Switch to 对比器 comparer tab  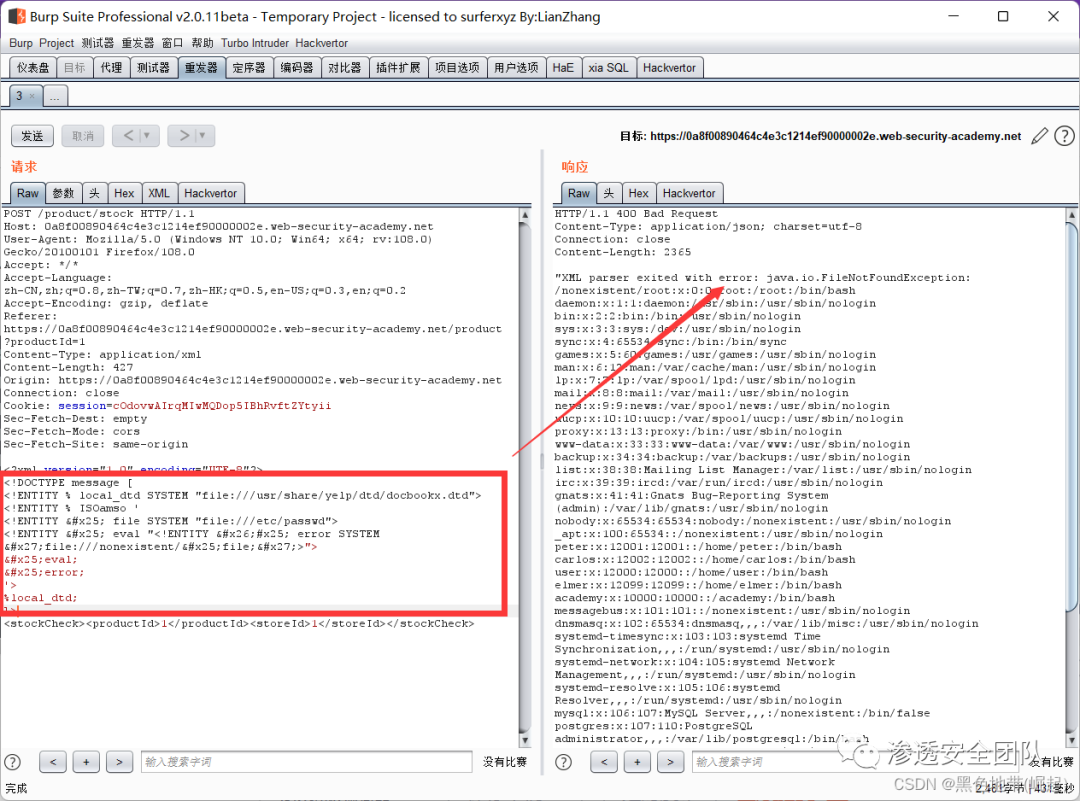[344, 67]
